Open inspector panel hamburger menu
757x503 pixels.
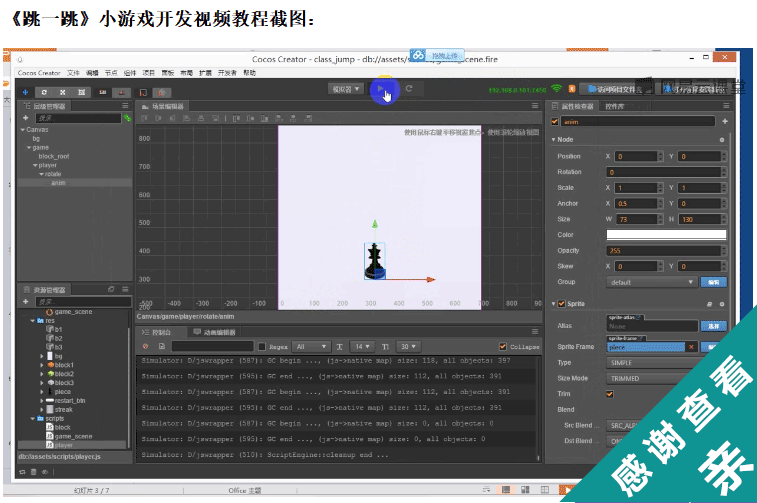click(726, 106)
